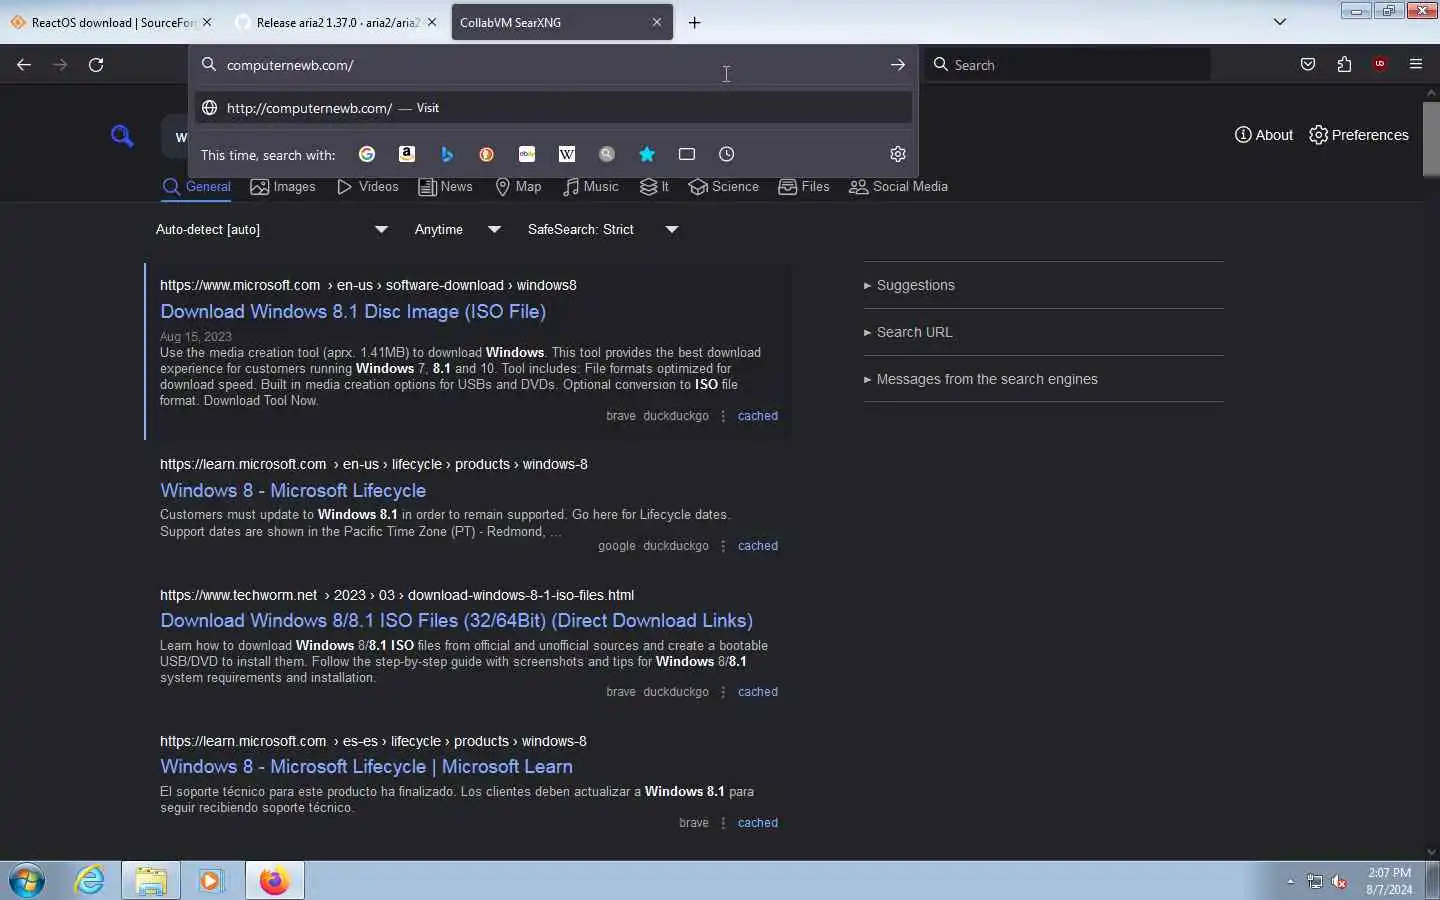The image size is (1440, 900).
Task: Close the ReactOS download tab
Action: 206,22
